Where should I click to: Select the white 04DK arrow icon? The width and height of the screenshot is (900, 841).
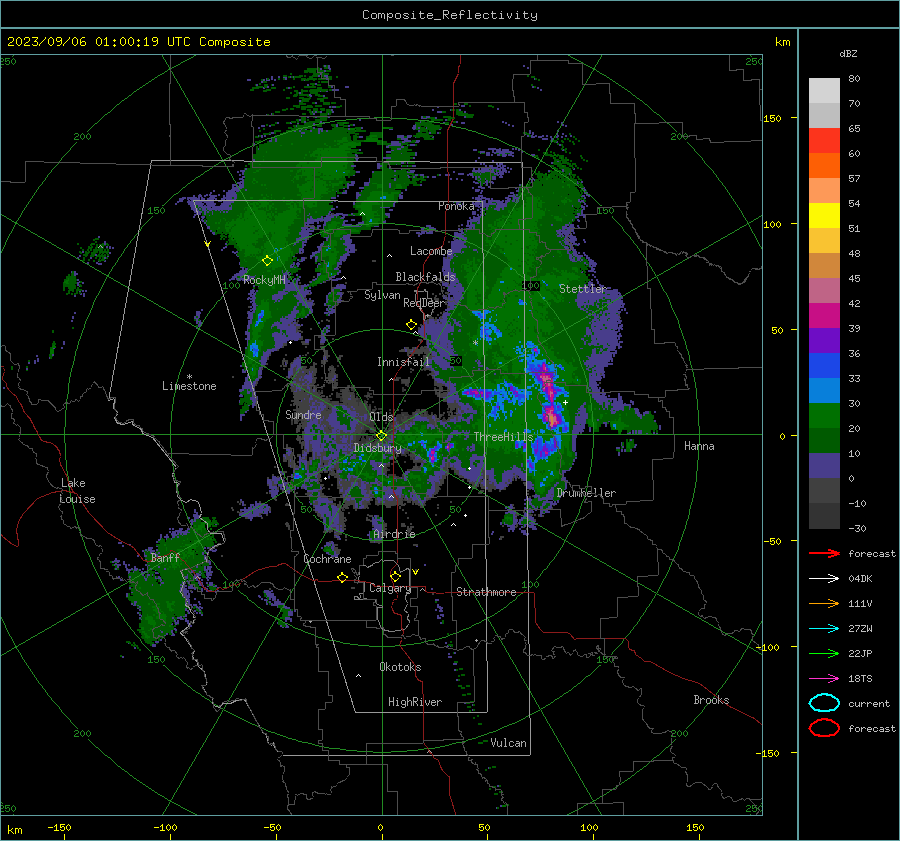pyautogui.click(x=824, y=578)
